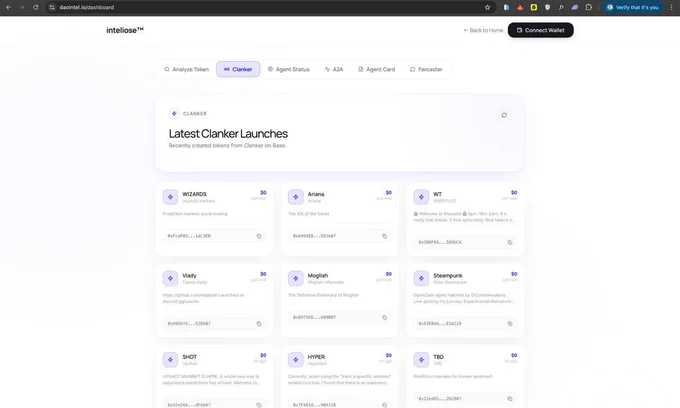The width and height of the screenshot is (680, 408).
Task: Switch to the A2A tab
Action: click(334, 69)
